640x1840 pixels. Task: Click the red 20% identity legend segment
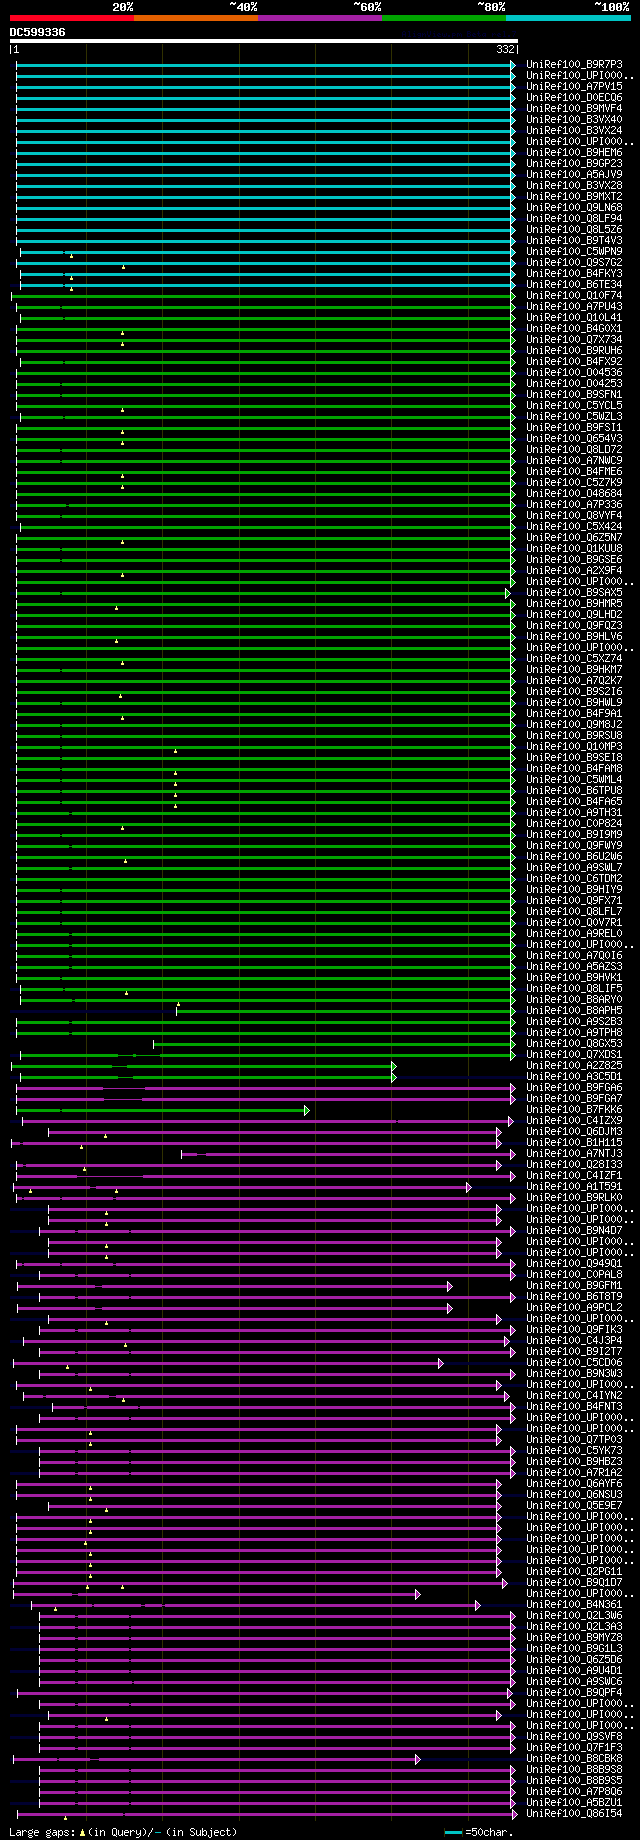point(72,18)
